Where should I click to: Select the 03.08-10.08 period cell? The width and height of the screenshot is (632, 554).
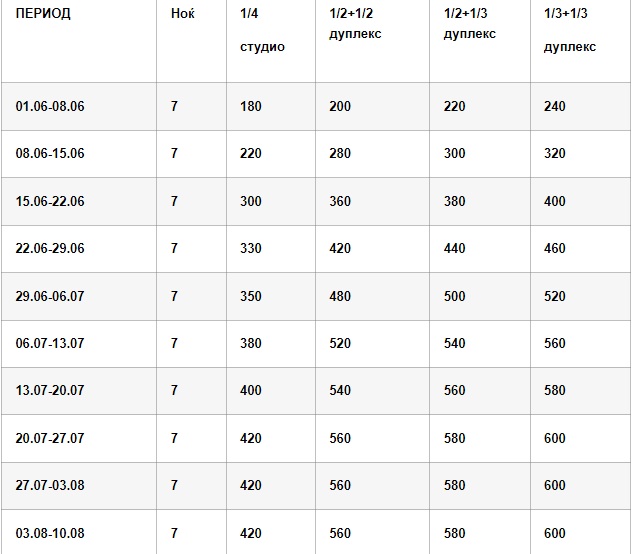coord(50,533)
